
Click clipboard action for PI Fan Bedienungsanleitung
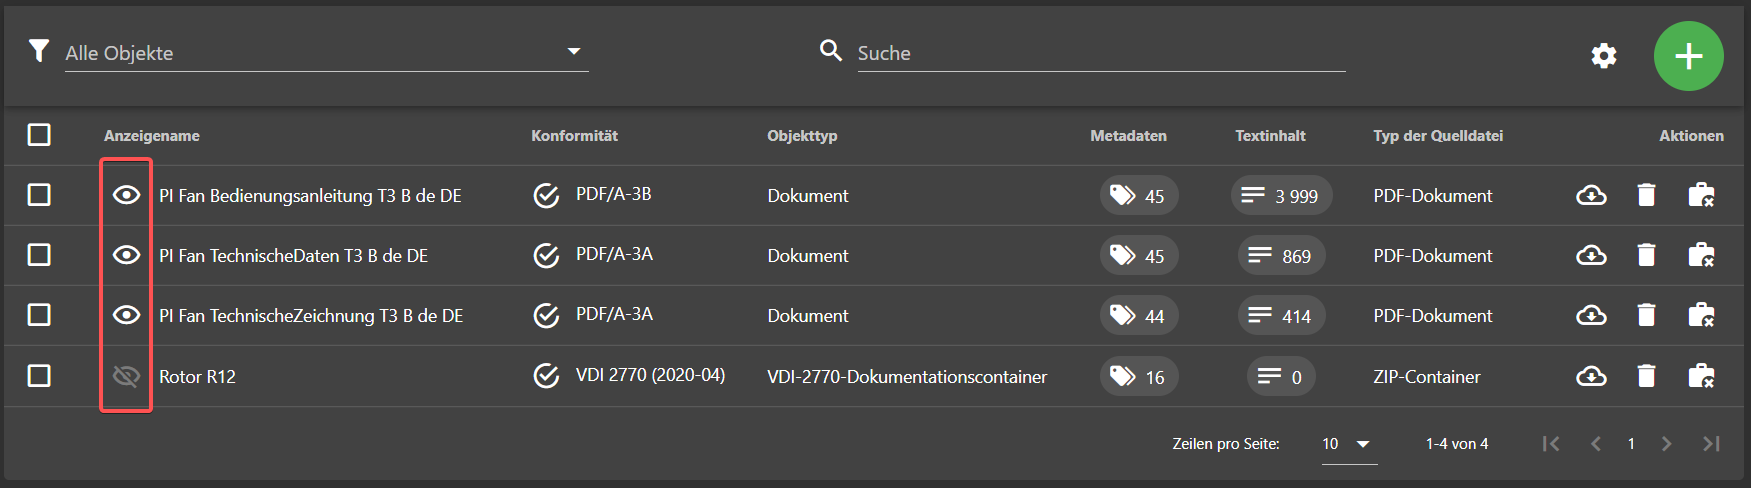coord(1701,195)
